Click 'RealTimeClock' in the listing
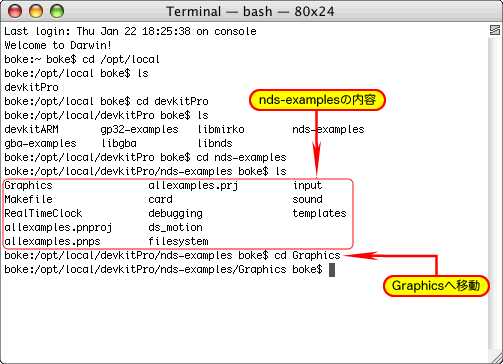The height and width of the screenshot is (364, 503). pos(43,213)
